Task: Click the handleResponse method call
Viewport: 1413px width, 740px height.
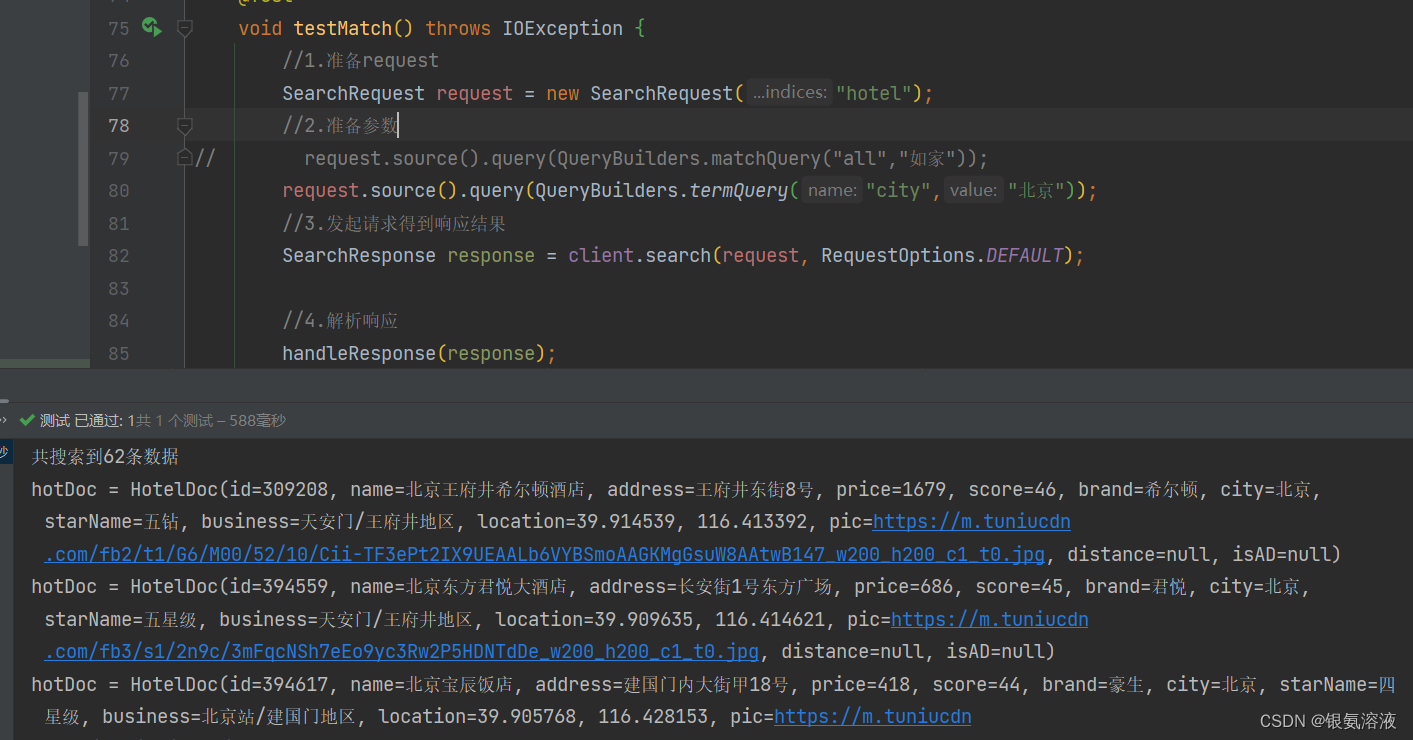Action: click(358, 354)
